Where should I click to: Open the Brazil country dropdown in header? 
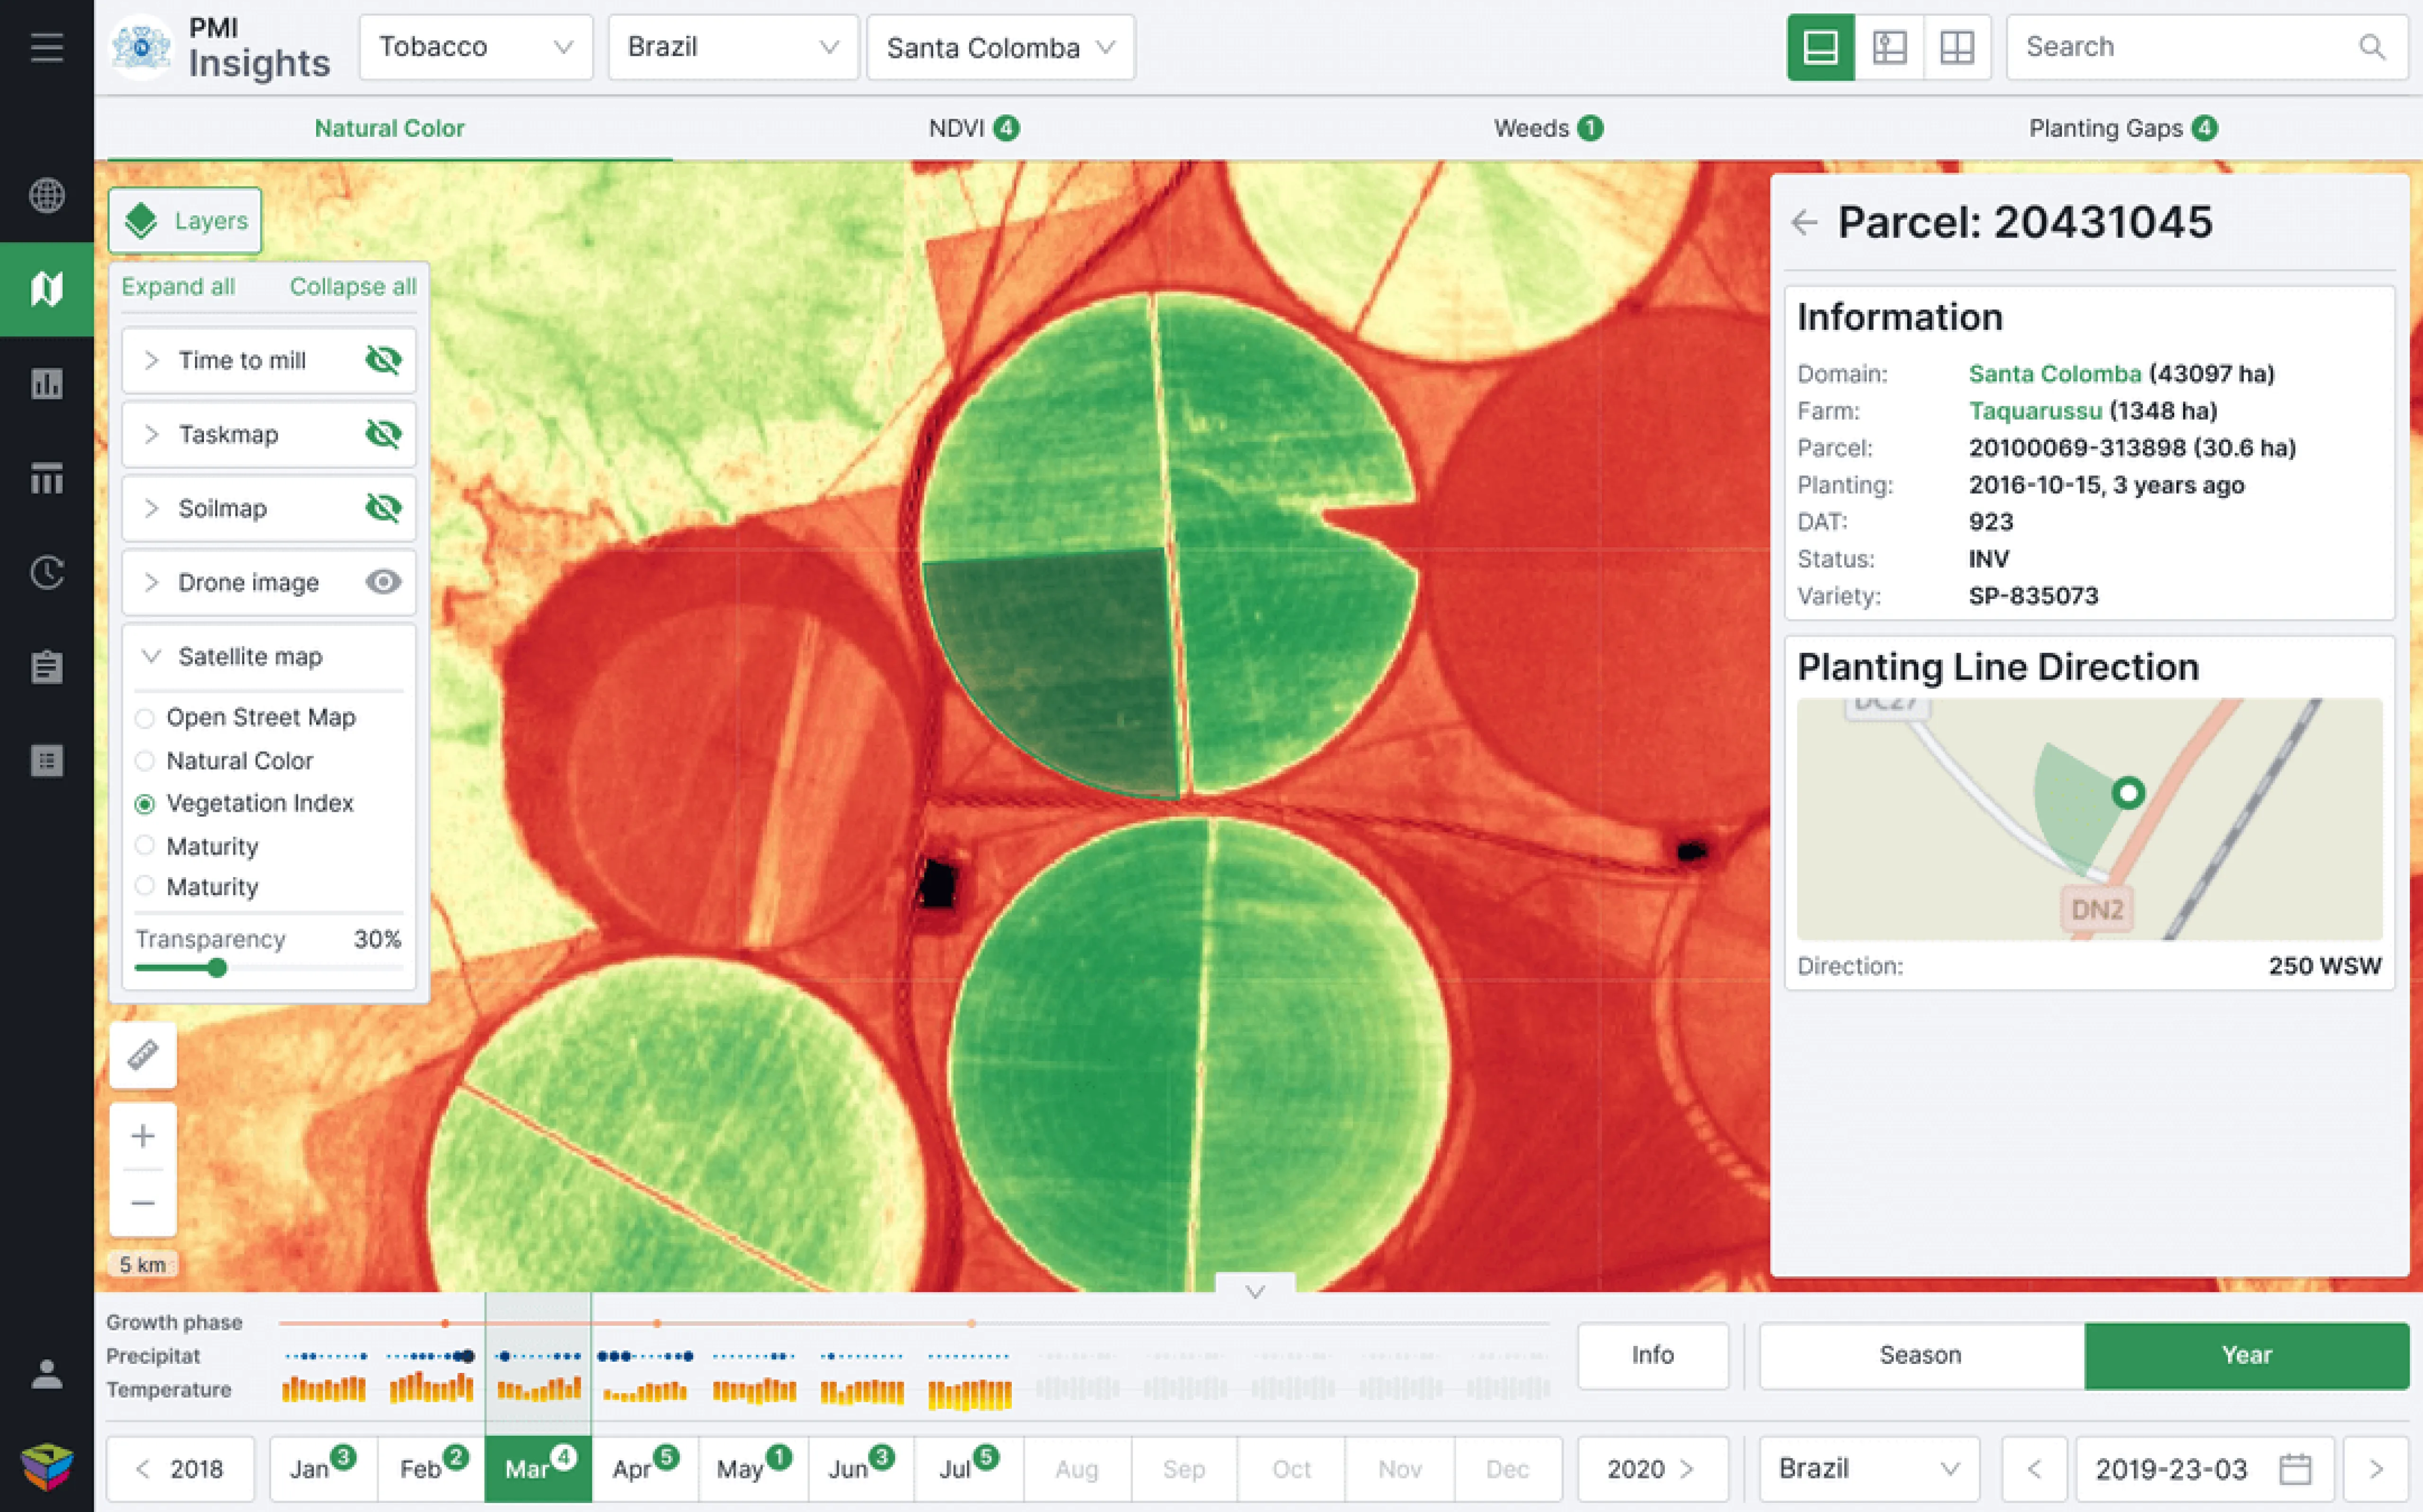(733, 47)
